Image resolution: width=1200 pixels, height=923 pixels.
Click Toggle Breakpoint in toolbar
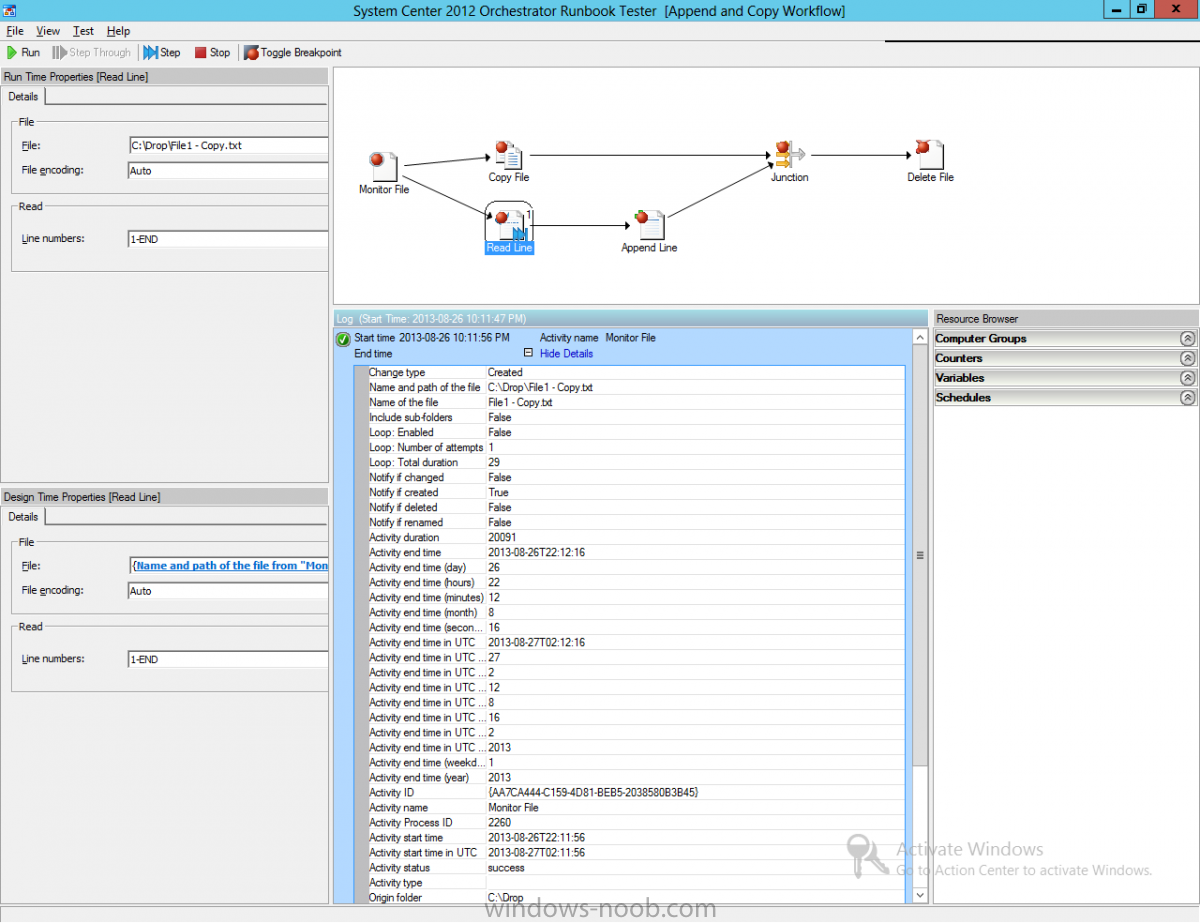point(293,52)
